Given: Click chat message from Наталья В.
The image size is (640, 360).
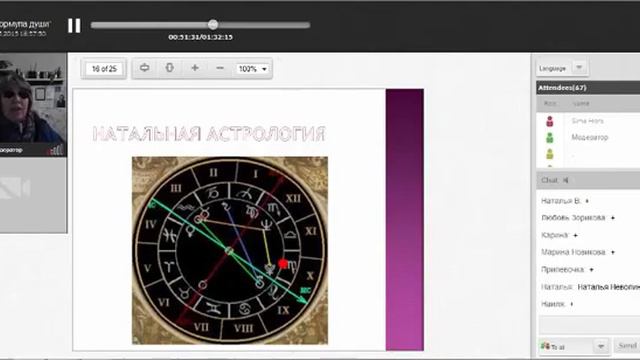Looking at the screenshot, I should (565, 201).
